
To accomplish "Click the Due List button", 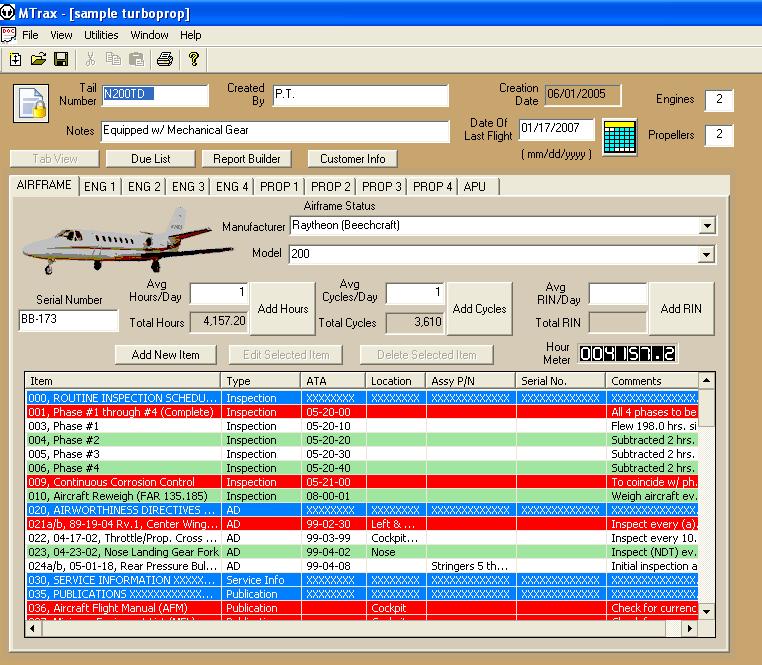I will 151,159.
